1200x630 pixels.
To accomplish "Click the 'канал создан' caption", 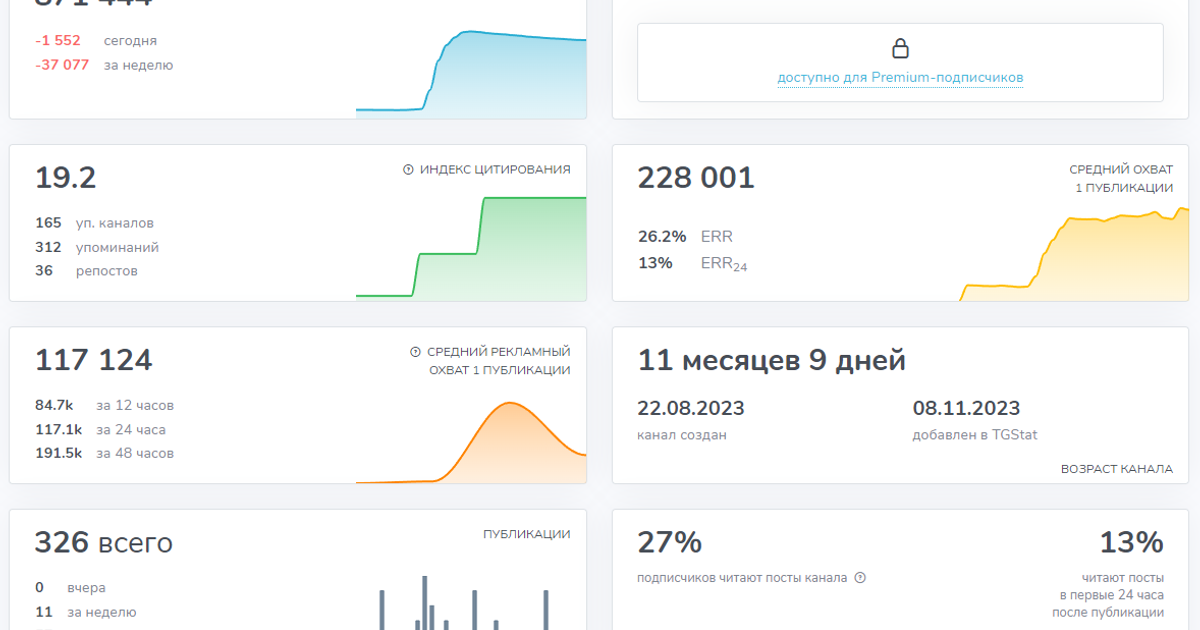I will (x=682, y=435).
